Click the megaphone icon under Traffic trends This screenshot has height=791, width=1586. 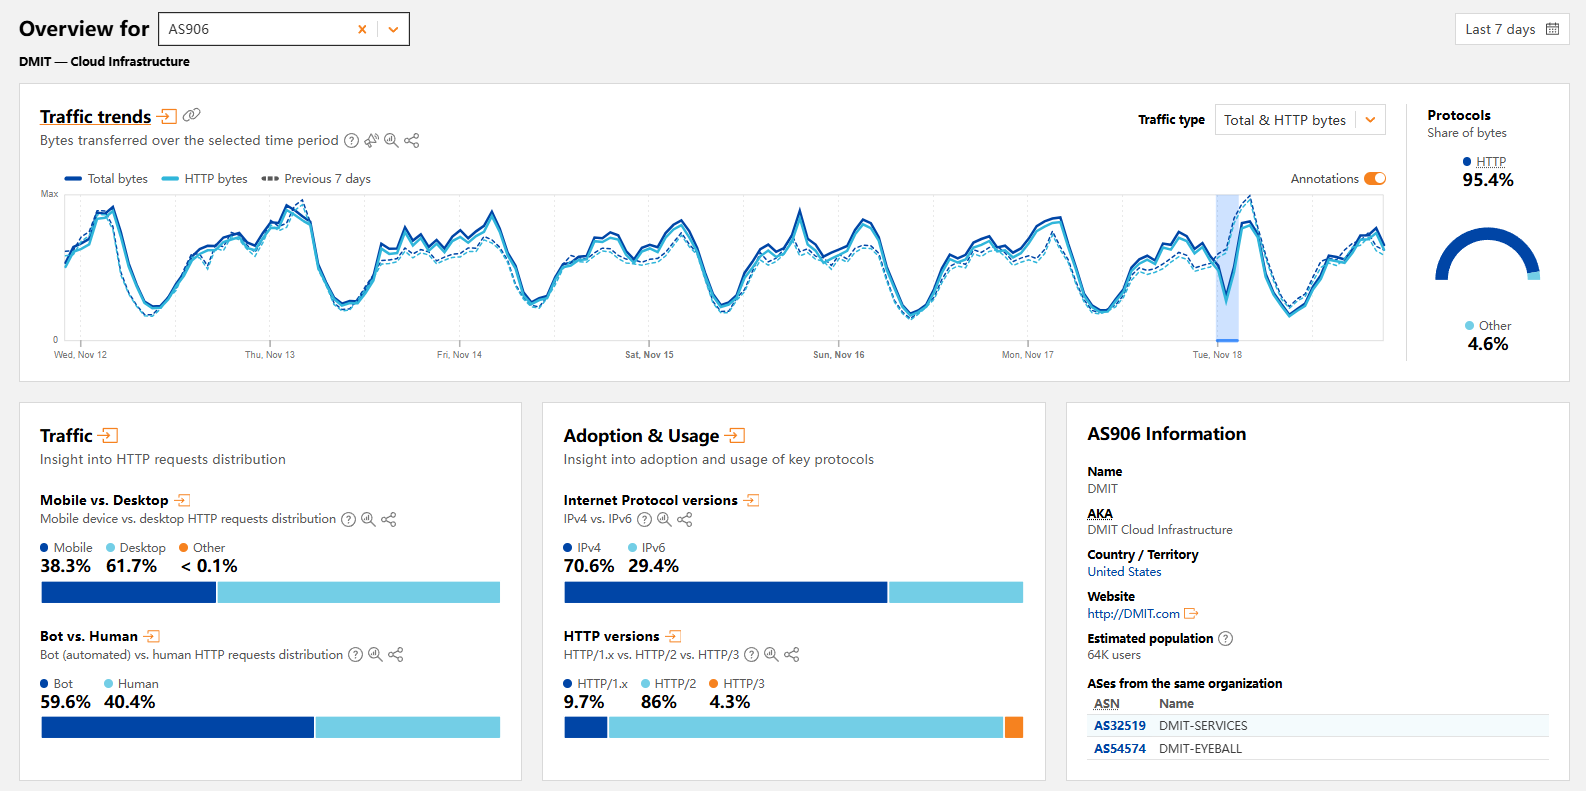pos(372,141)
